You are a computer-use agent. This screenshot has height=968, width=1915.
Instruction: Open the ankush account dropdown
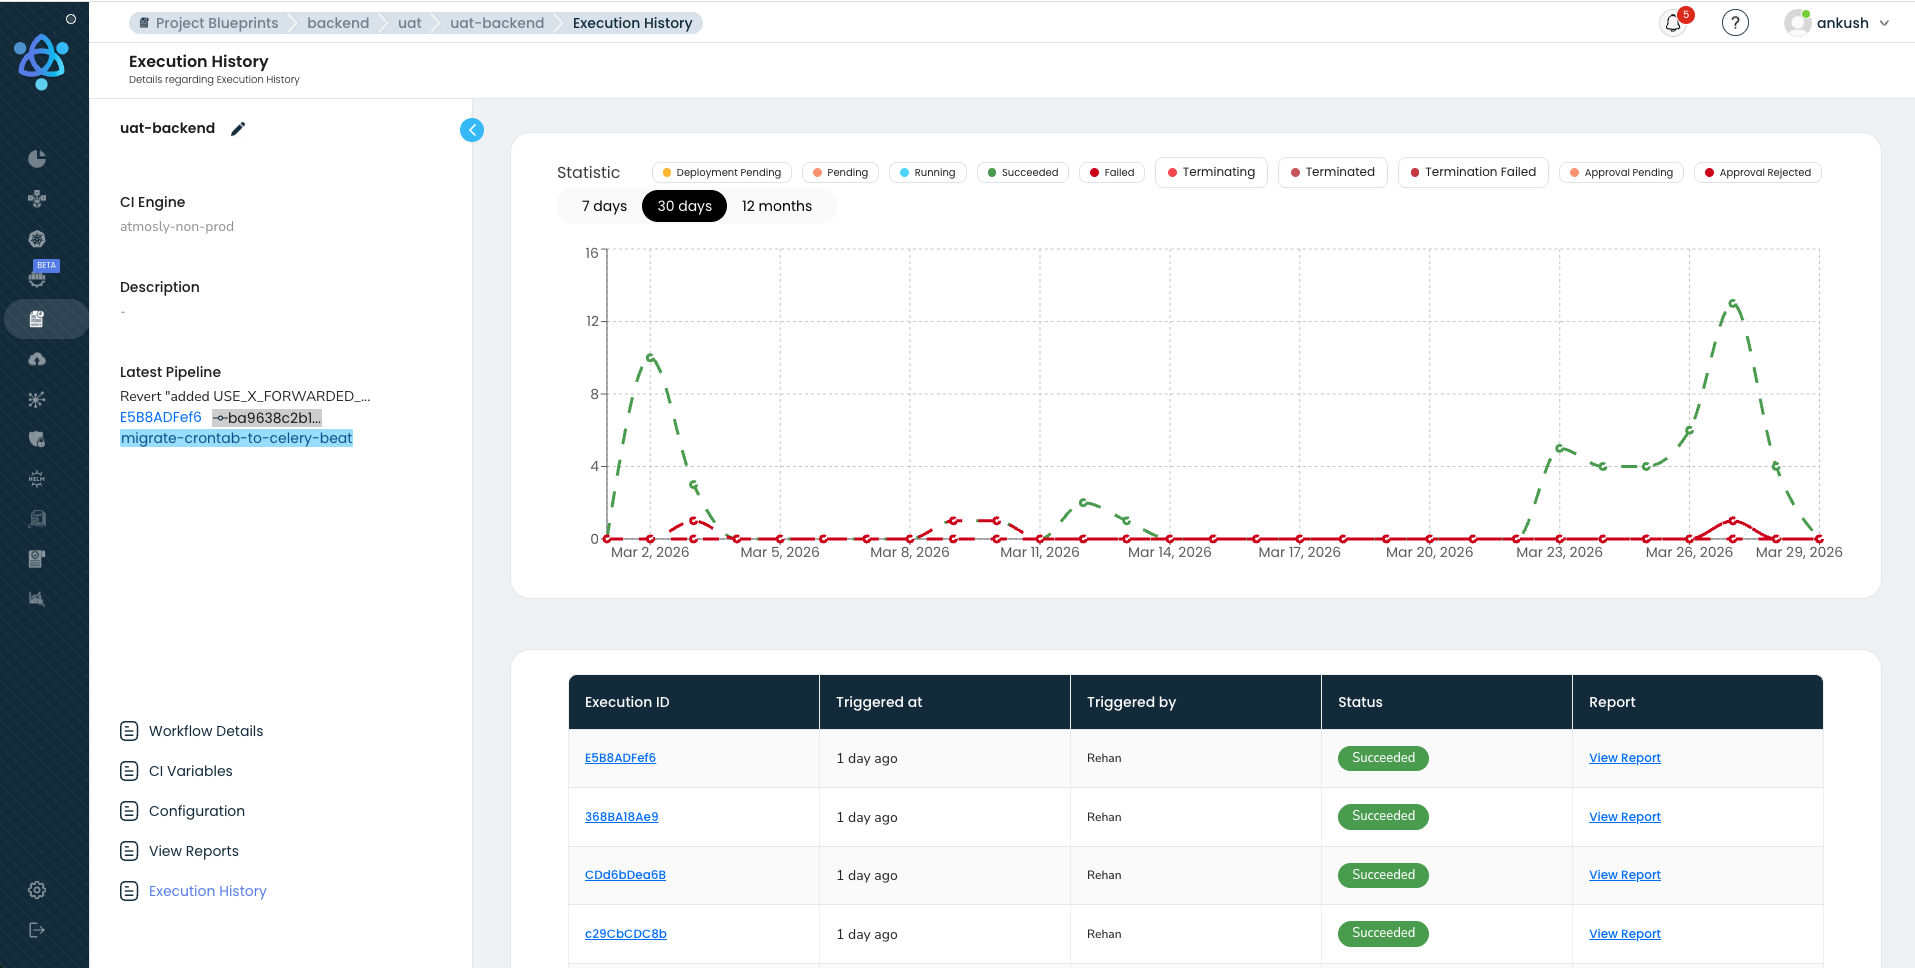[x=1840, y=22]
